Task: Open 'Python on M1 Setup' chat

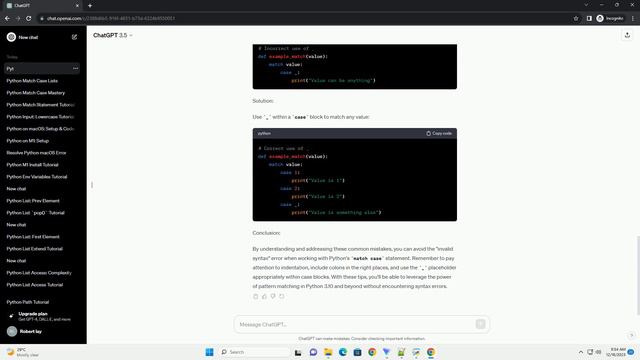Action: click(x=27, y=141)
